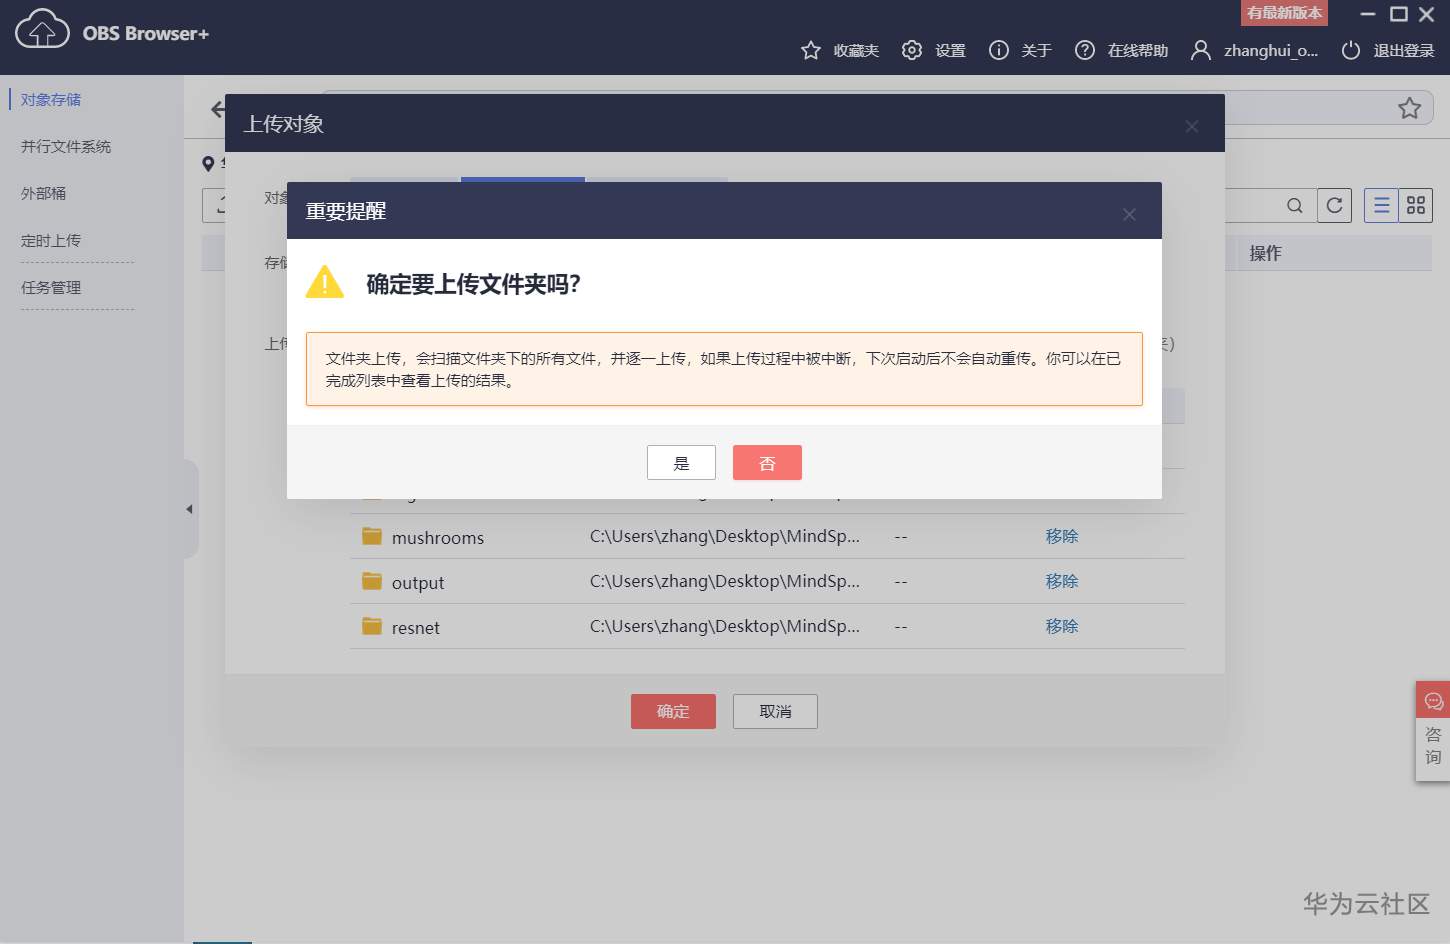
Task: Click the mushrooms folder icon
Action: pyautogui.click(x=372, y=536)
